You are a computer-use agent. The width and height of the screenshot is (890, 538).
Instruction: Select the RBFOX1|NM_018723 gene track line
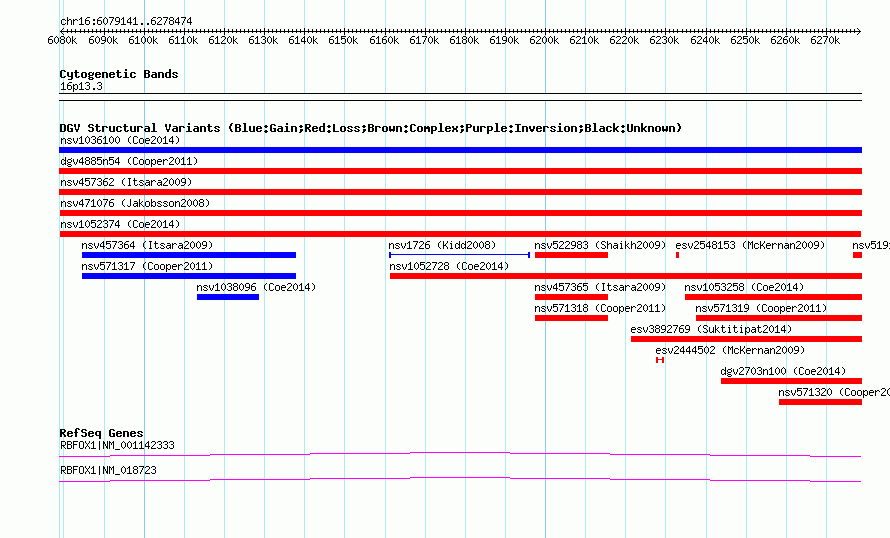point(460,479)
